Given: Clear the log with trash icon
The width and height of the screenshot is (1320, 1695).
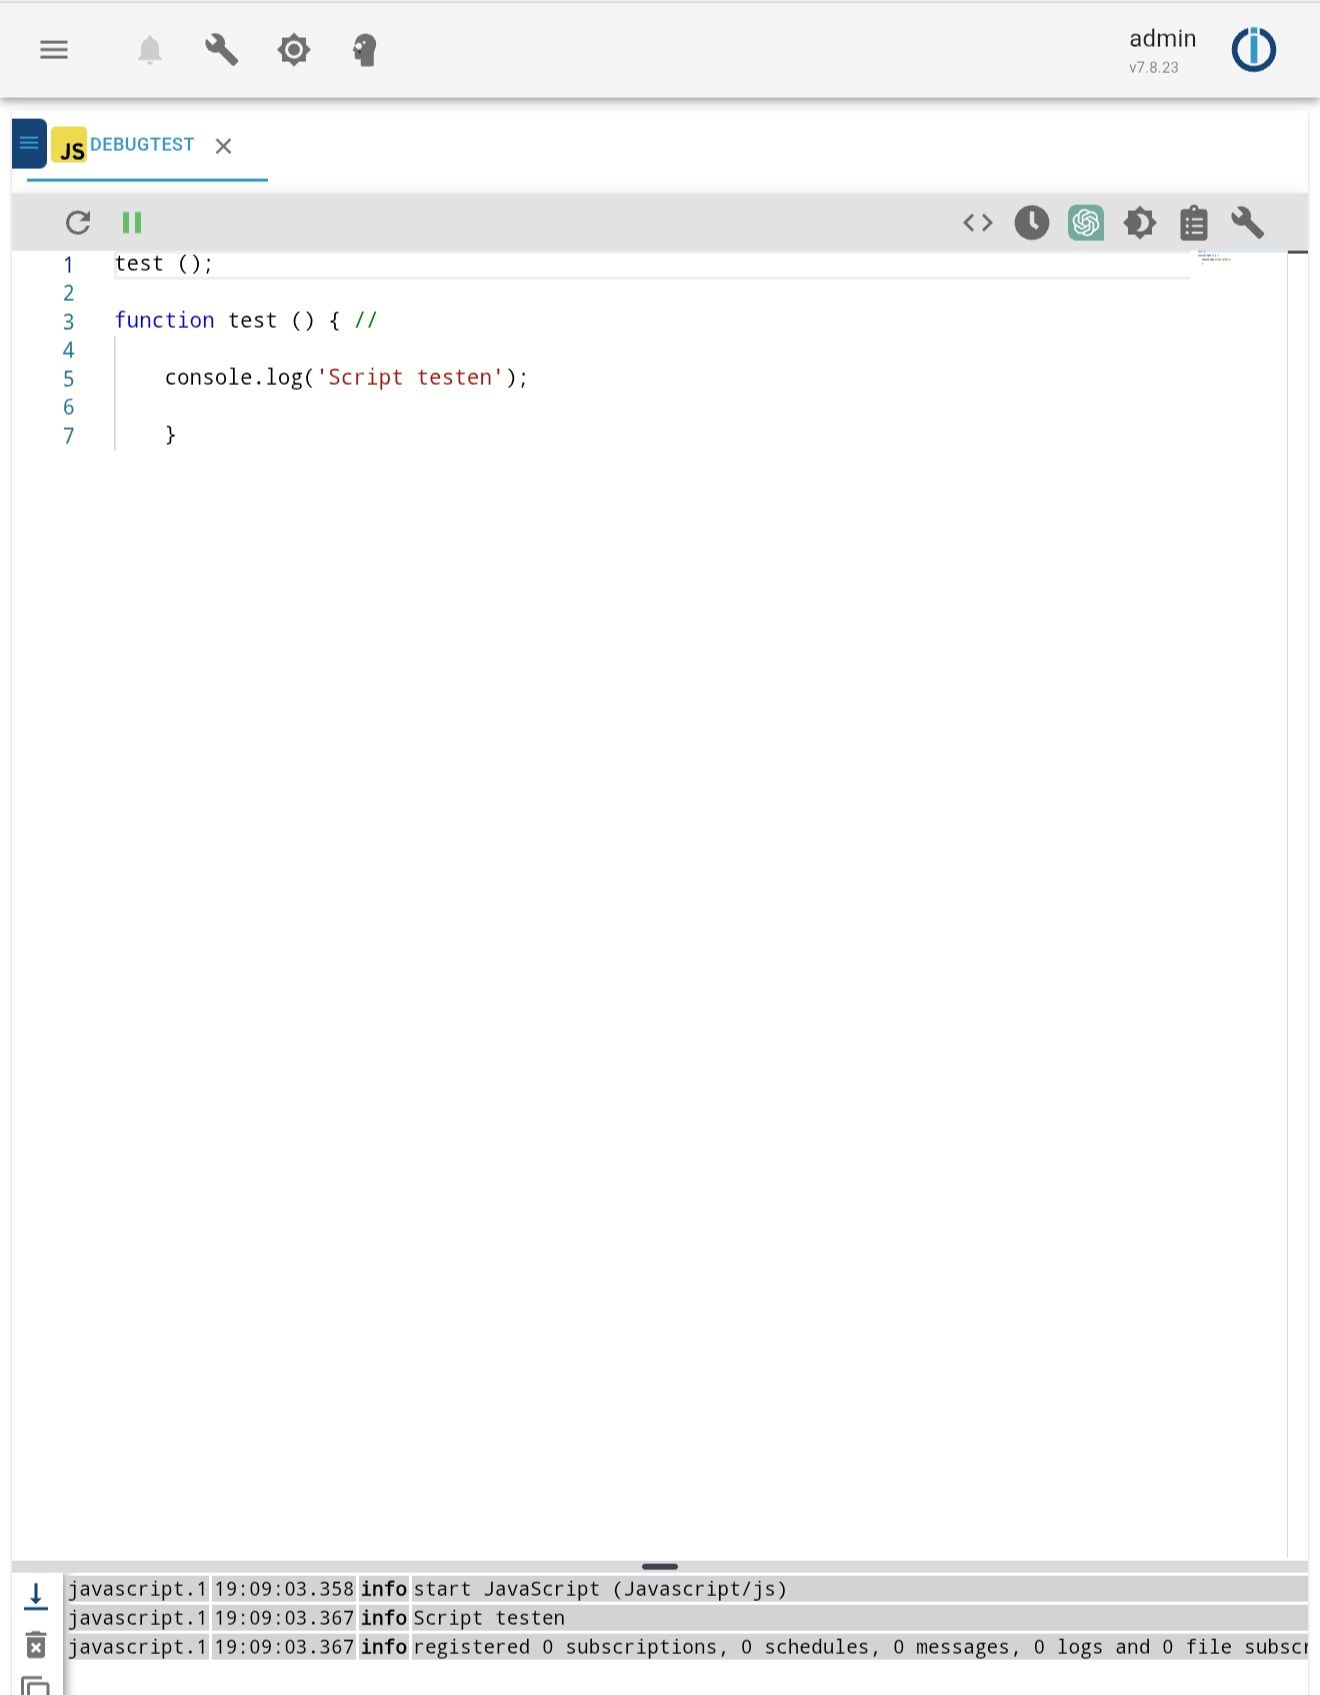Looking at the screenshot, I should (x=36, y=1644).
